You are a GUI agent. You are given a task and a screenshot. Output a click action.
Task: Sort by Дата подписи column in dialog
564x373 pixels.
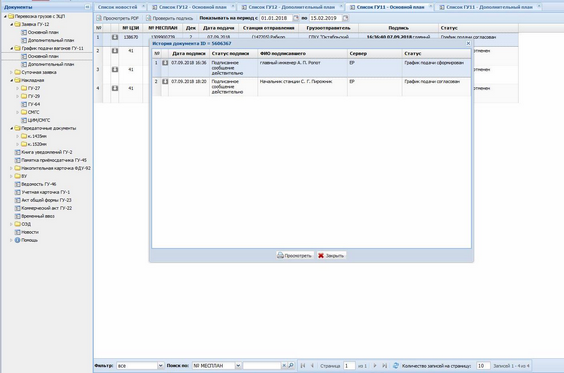point(189,53)
